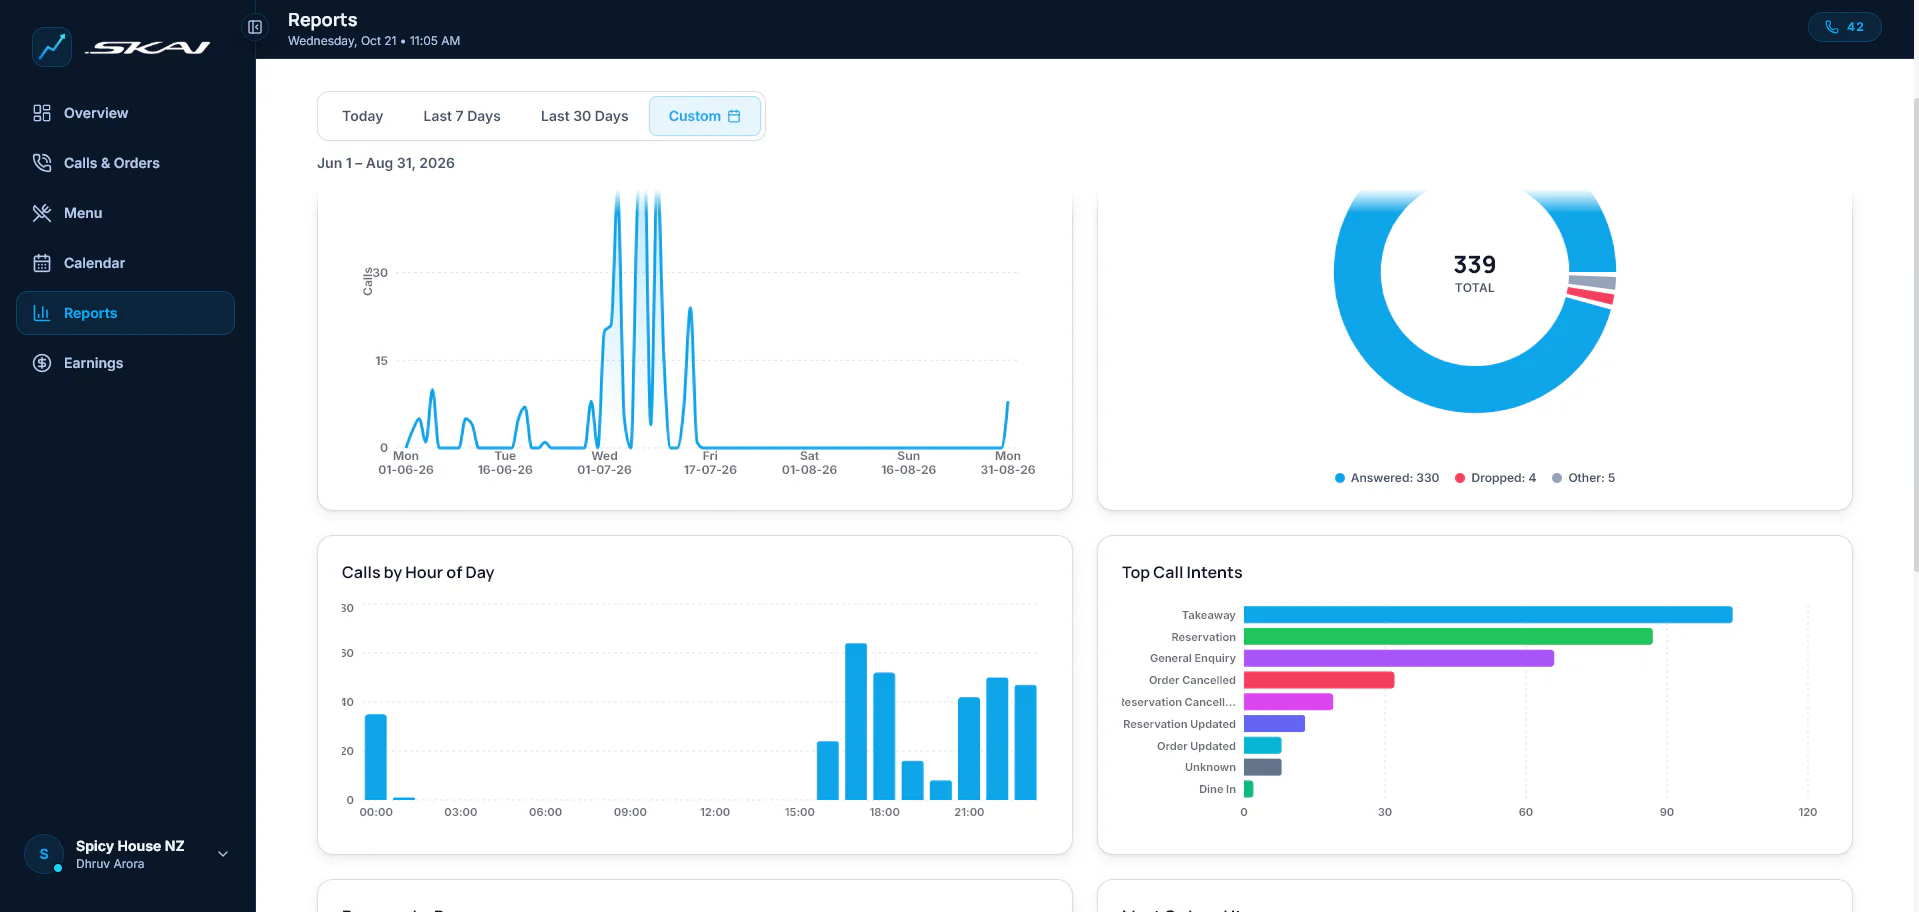Click the Menu utensils icon
This screenshot has width=1919, height=912.
coord(42,213)
